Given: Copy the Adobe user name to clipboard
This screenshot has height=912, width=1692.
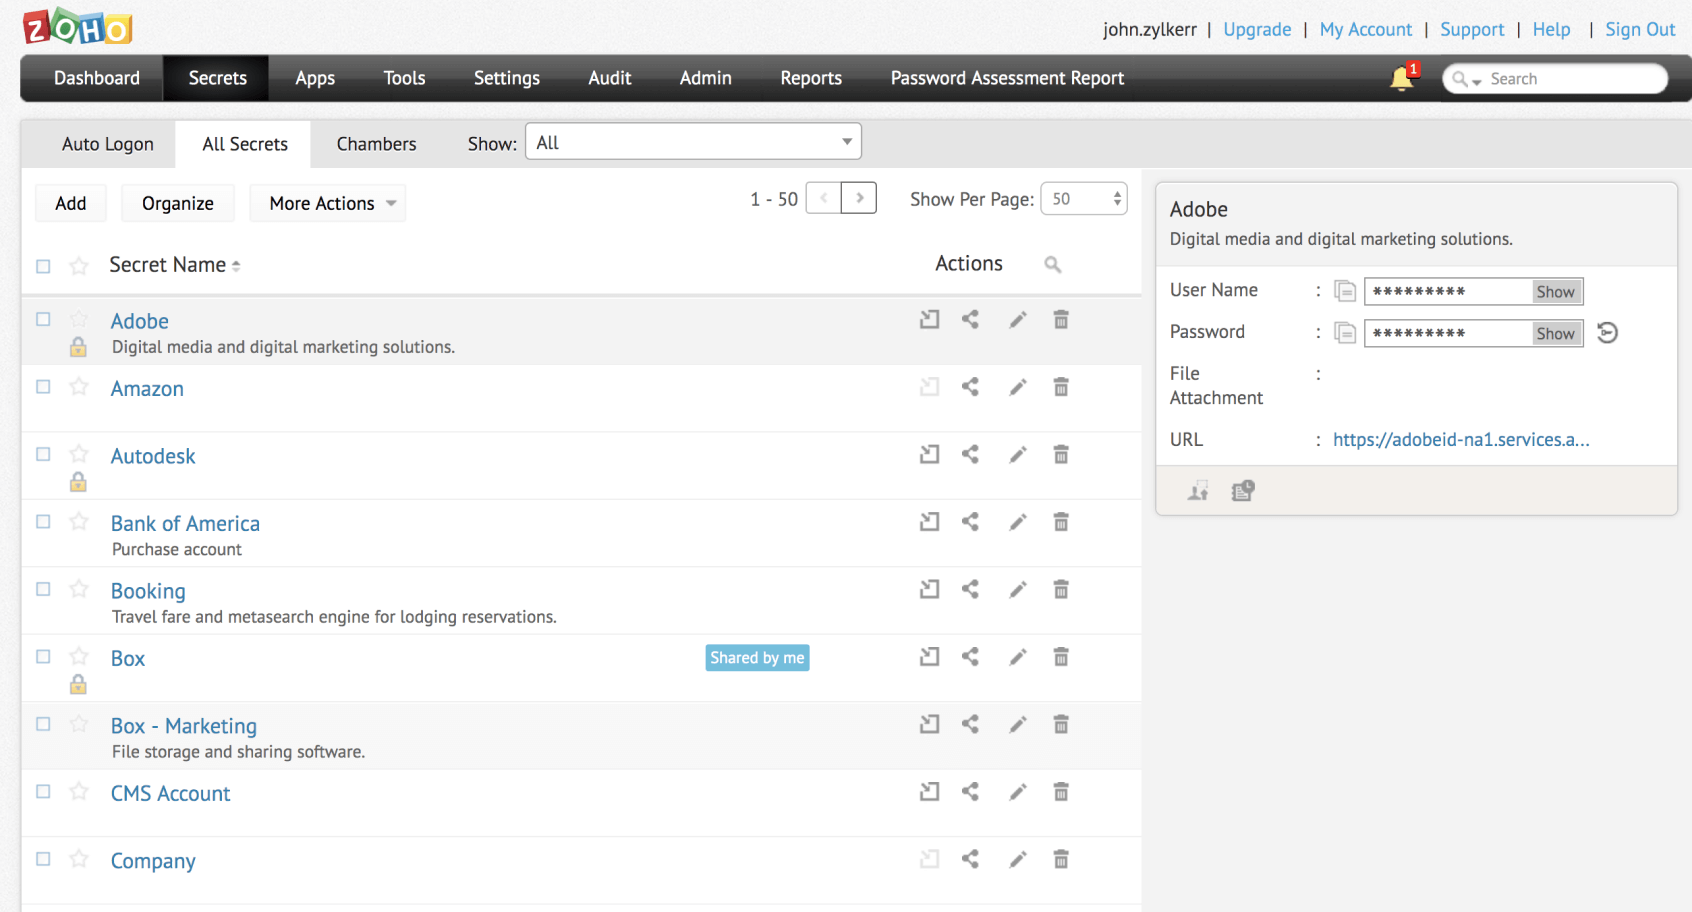Looking at the screenshot, I should 1345,291.
